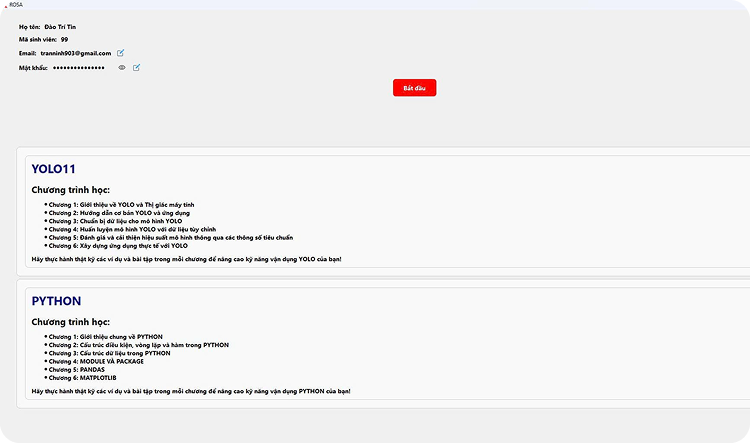Click the YOLO practice reminder sentence
Viewport: 750px width, 443px height.
point(187,259)
